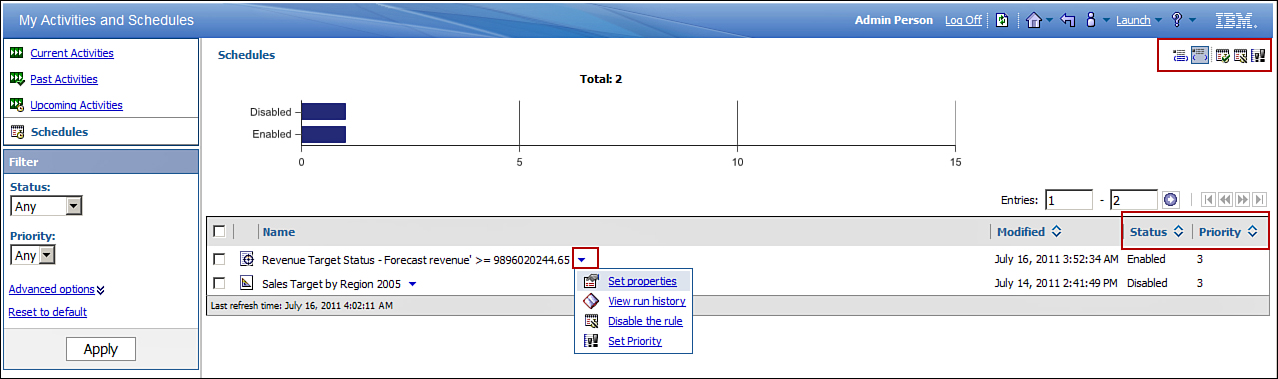Screen dimensions: 1278x379
Task: Tick the checkbox for Sales Target by Region 2005
Action: click(x=219, y=283)
